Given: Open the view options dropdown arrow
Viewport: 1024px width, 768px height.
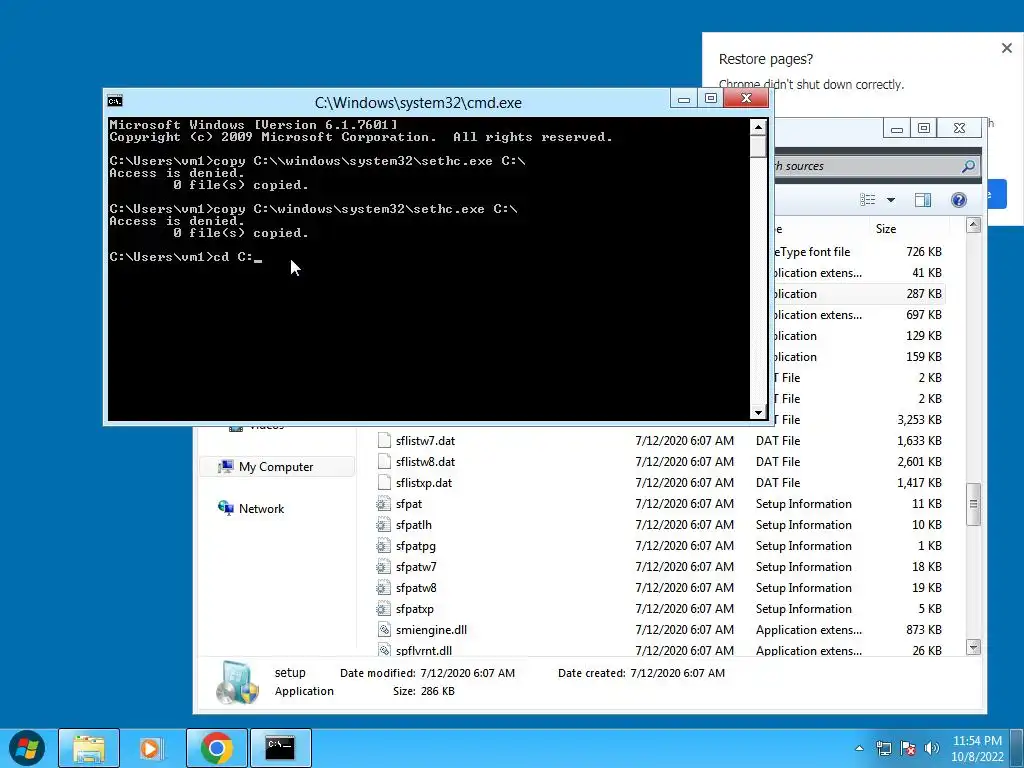Looking at the screenshot, I should click(891, 200).
